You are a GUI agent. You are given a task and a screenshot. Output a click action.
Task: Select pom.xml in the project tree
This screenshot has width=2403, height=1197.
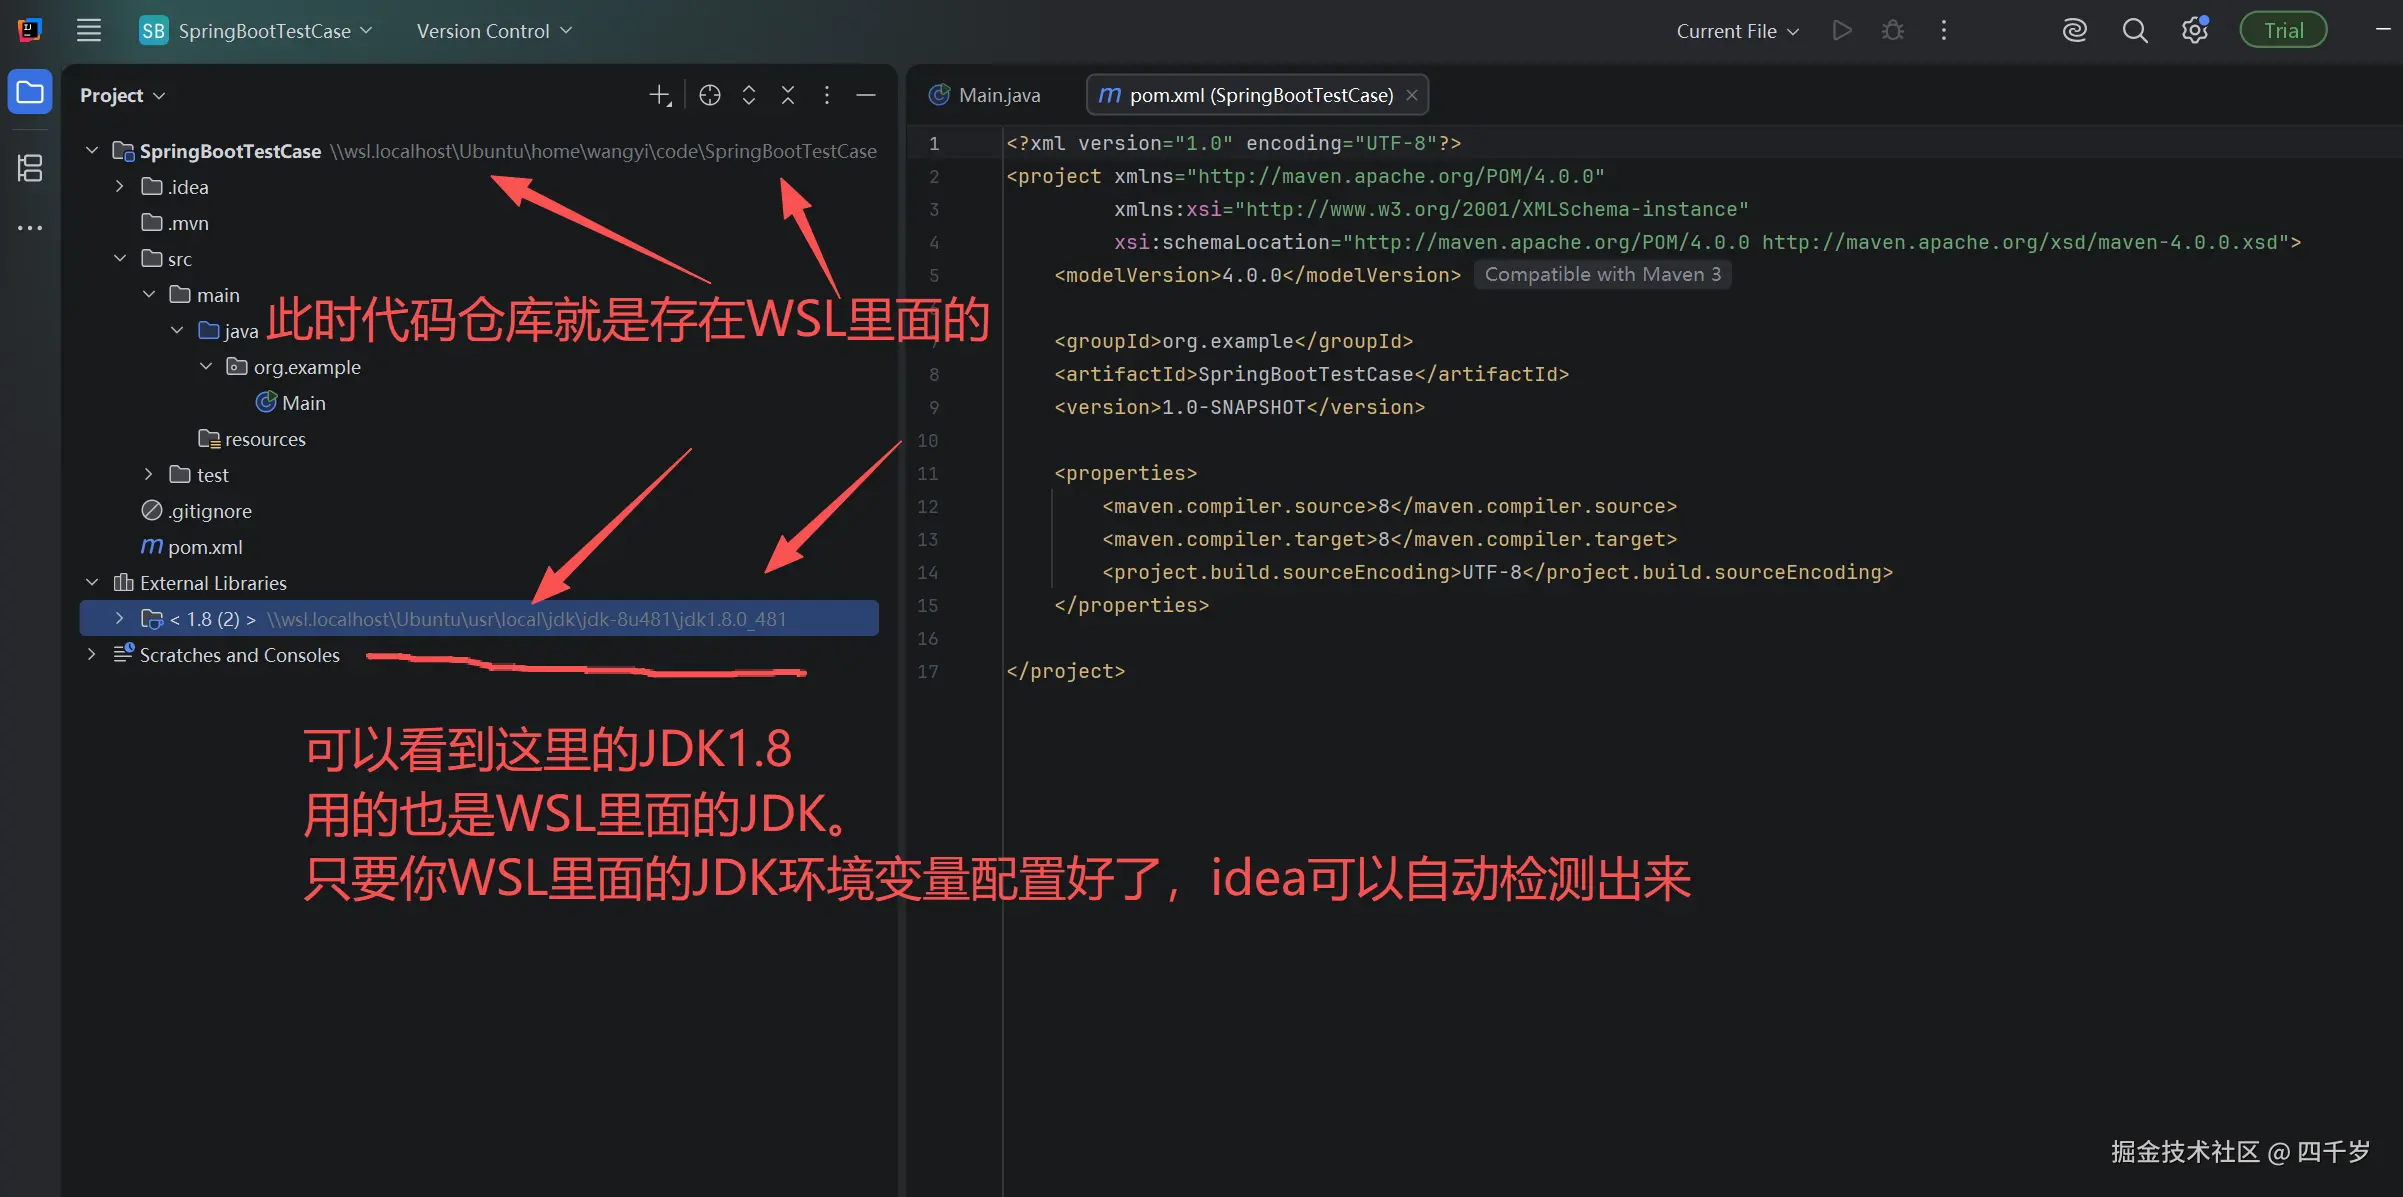click(x=204, y=547)
